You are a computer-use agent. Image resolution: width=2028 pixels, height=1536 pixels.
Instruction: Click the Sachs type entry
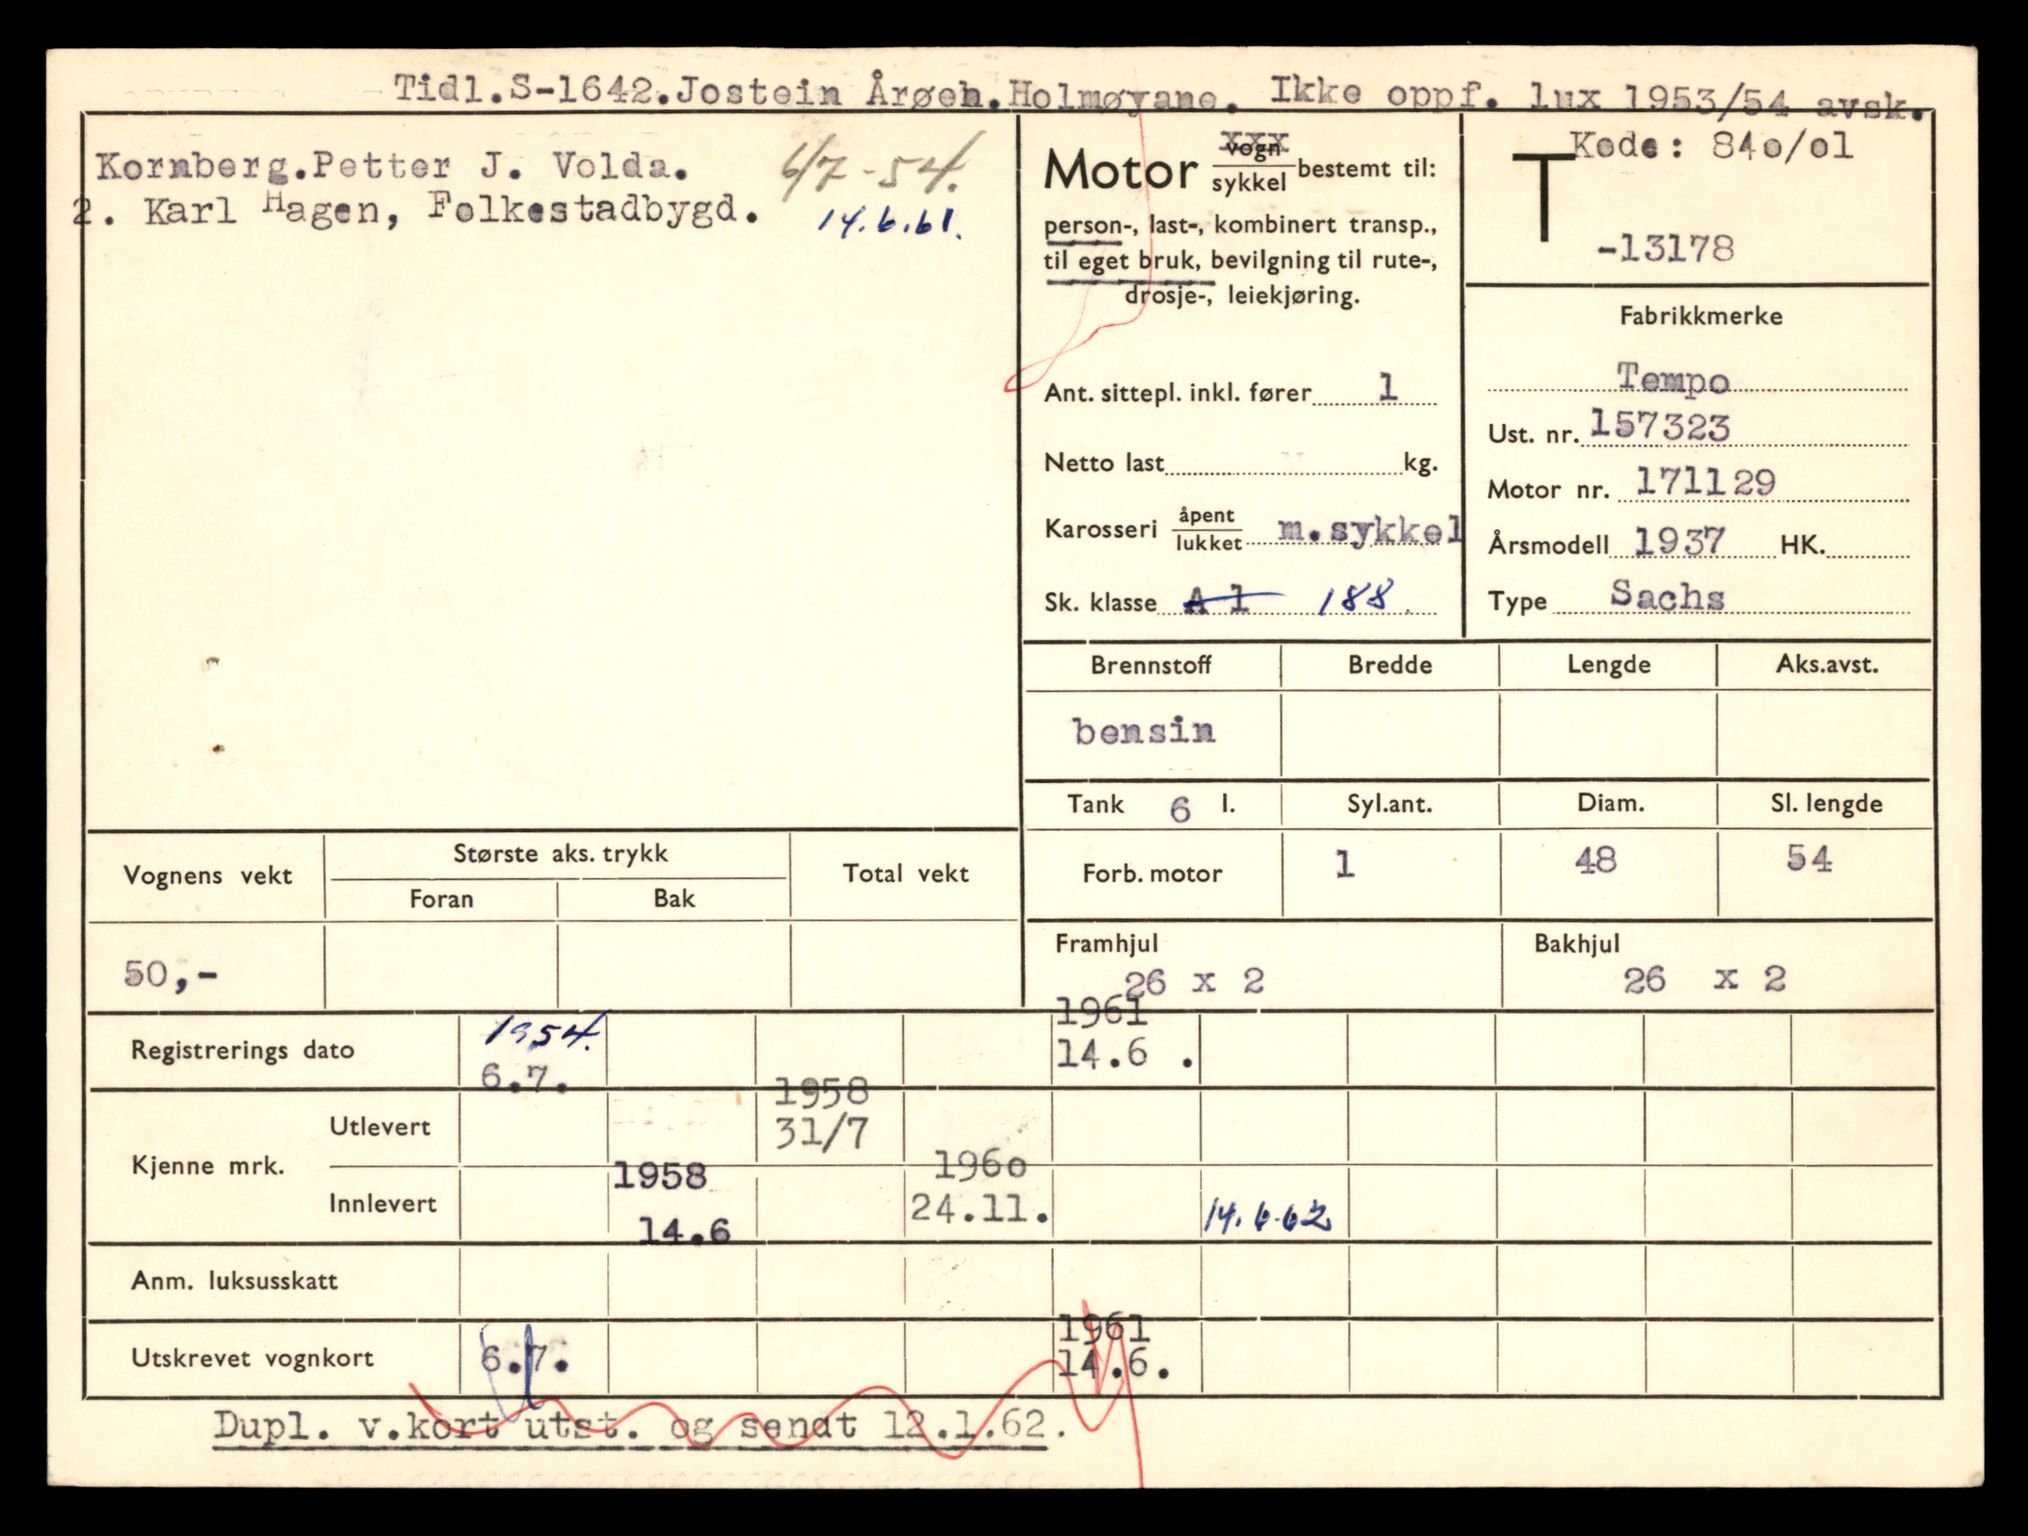coord(1667,596)
